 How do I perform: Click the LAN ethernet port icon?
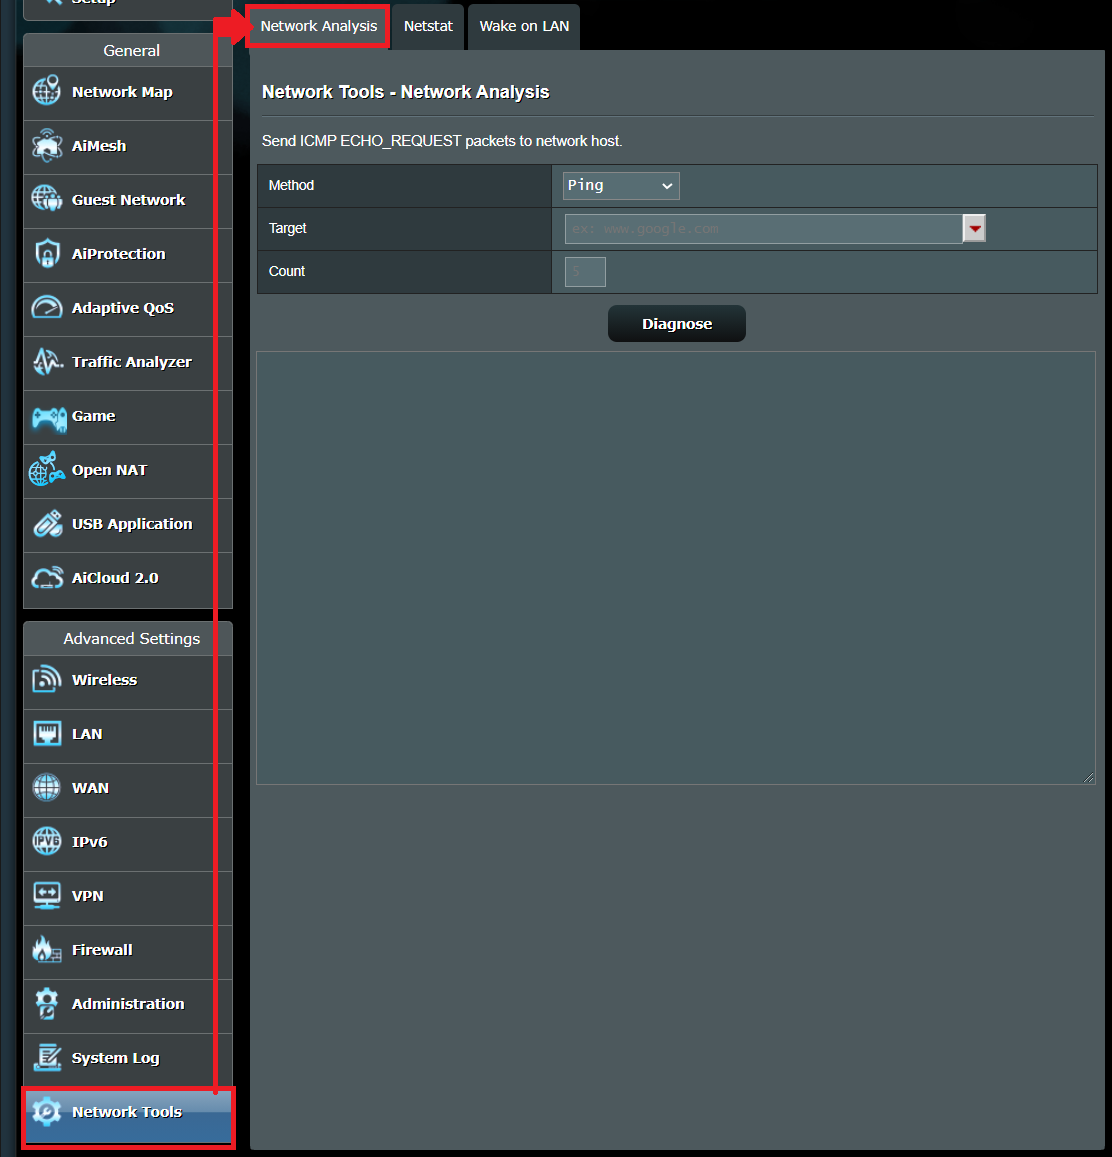click(46, 733)
